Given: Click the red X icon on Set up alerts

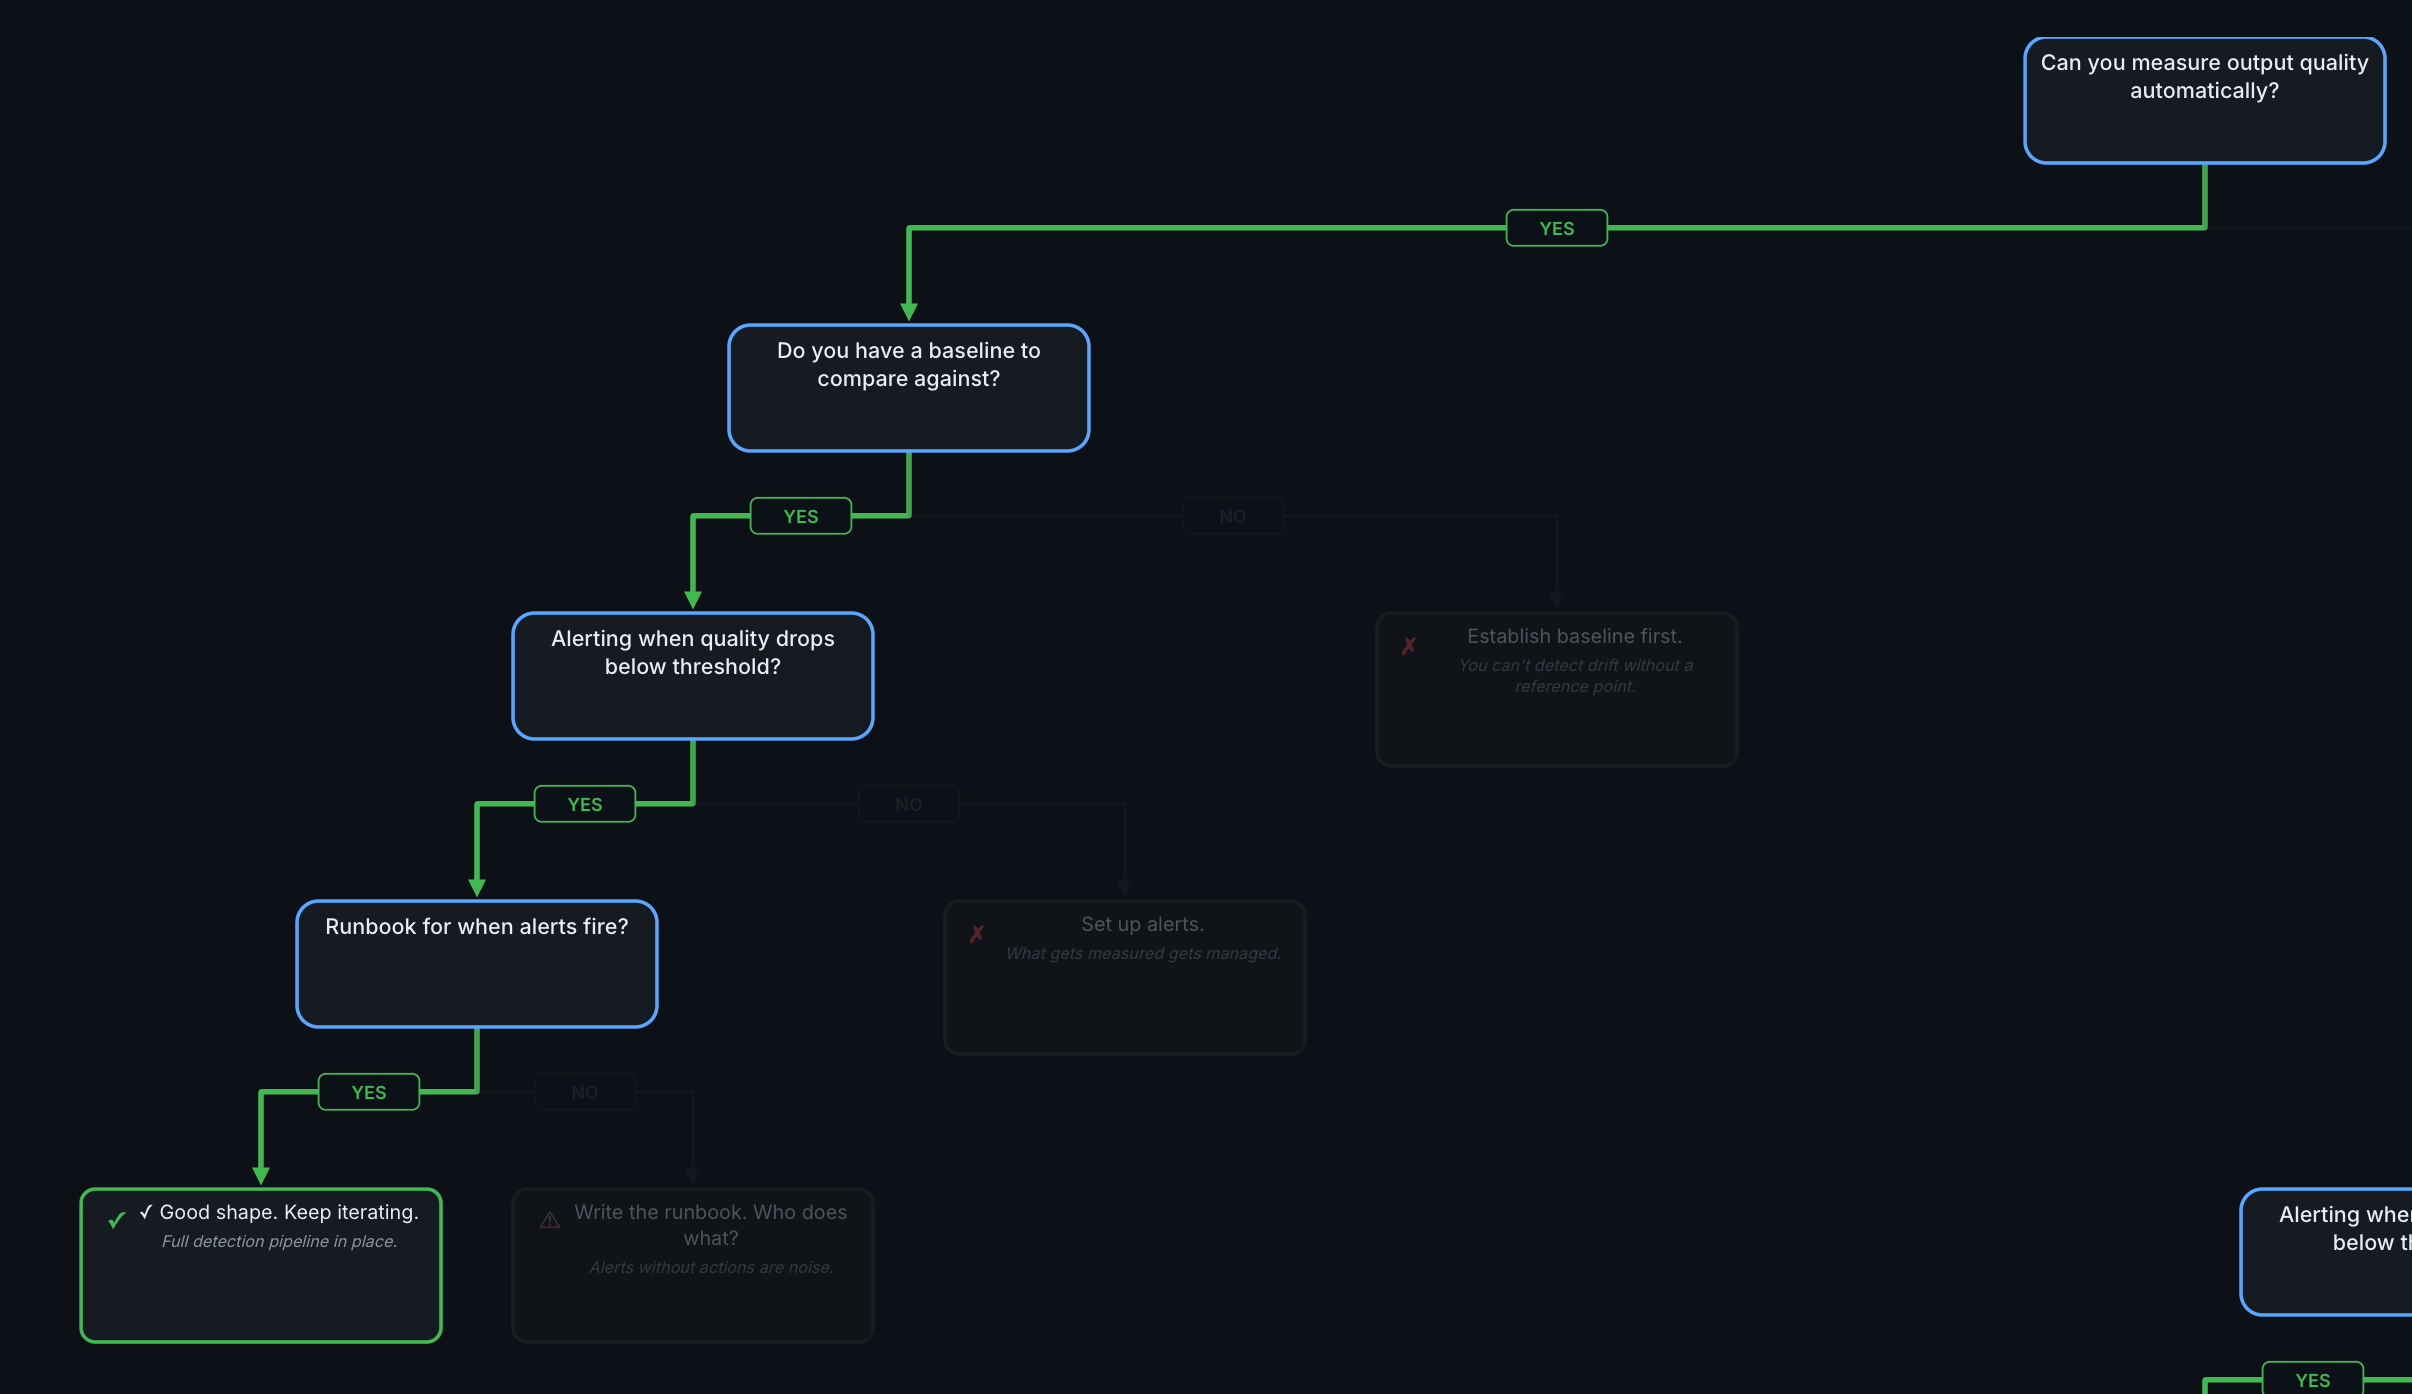Looking at the screenshot, I should pyautogui.click(x=975, y=934).
